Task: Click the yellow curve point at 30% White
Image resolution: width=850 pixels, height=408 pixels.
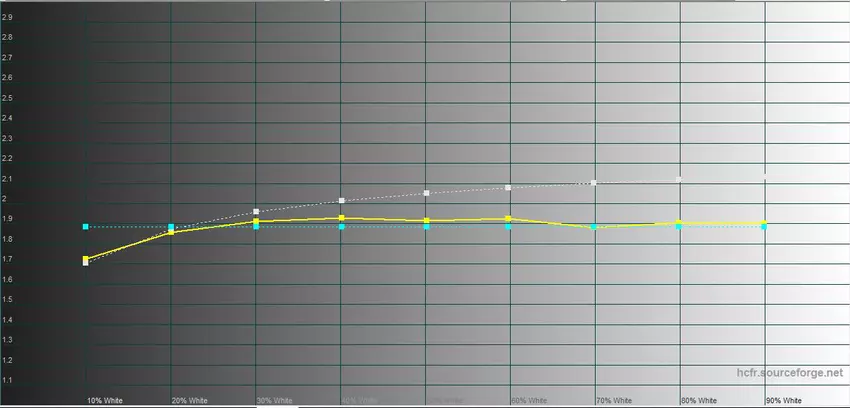Action: click(257, 221)
